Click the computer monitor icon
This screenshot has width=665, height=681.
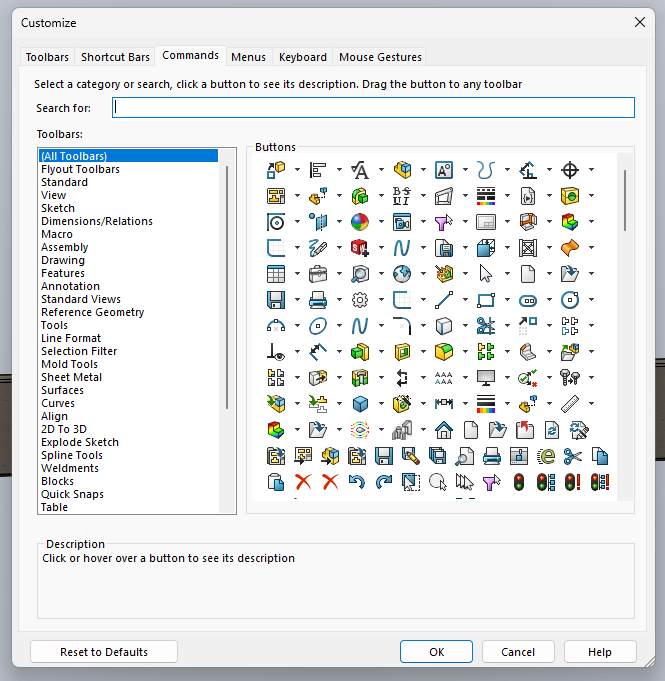486,378
